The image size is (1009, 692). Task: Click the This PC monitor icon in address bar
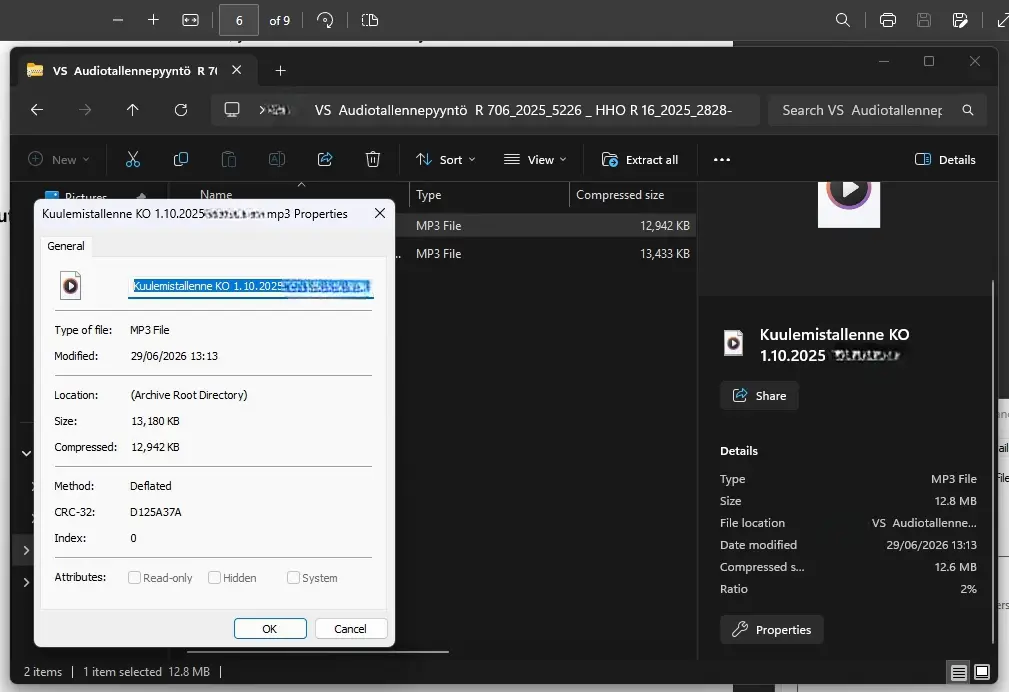tap(232, 110)
